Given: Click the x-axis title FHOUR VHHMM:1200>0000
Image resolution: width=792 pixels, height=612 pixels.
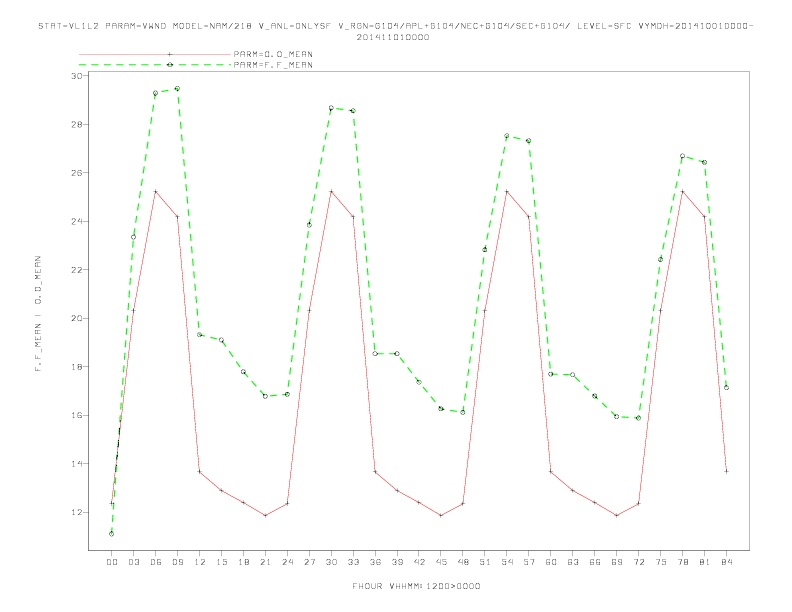Looking at the screenshot, I should (x=416, y=586).
